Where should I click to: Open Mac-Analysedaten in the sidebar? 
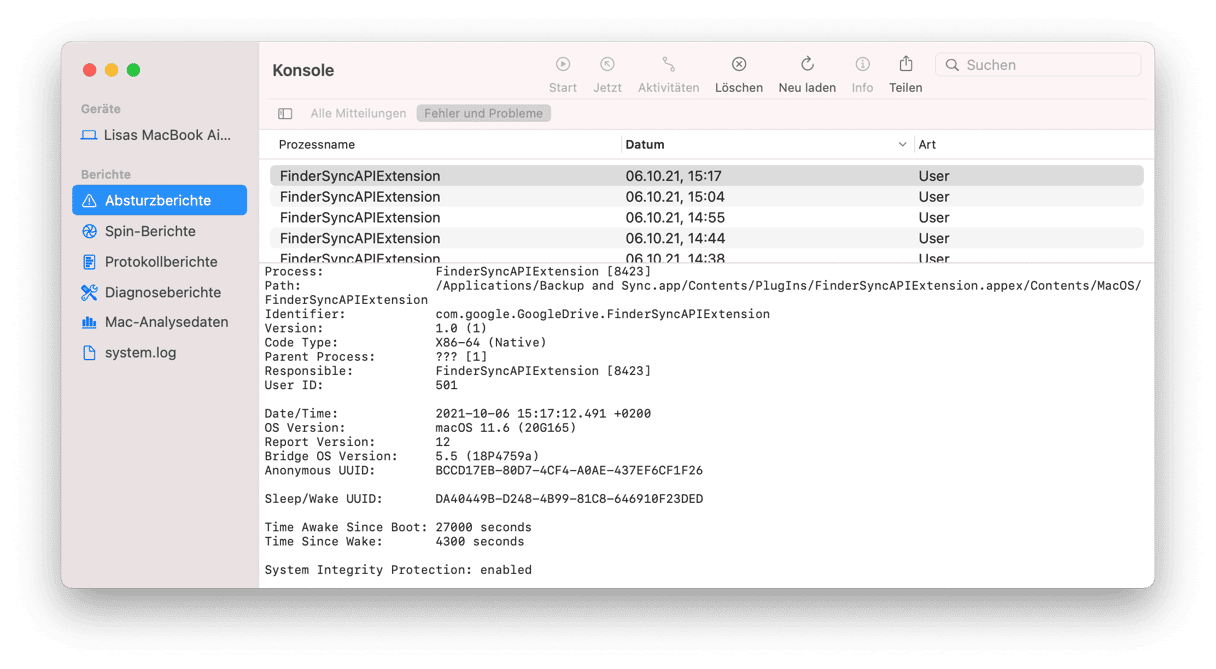(x=166, y=322)
